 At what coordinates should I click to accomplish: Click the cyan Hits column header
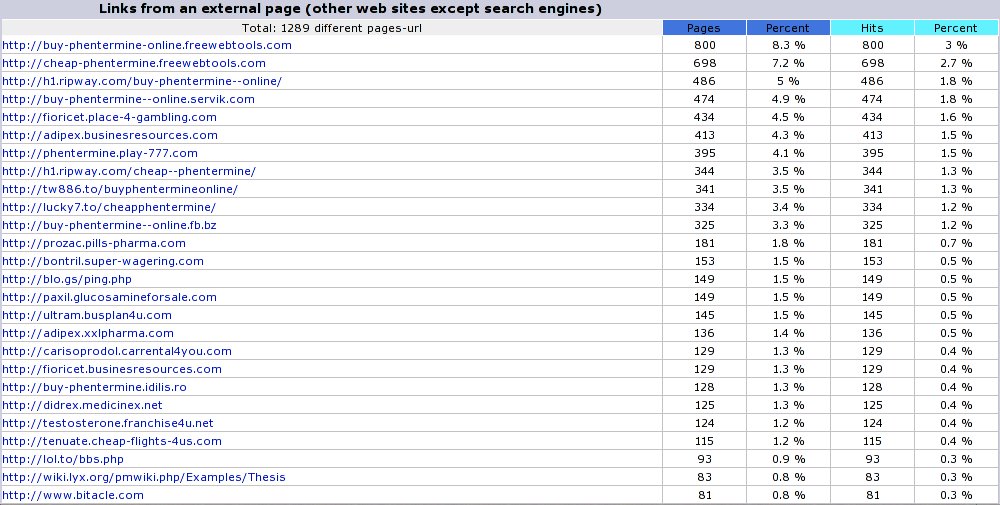click(x=872, y=27)
